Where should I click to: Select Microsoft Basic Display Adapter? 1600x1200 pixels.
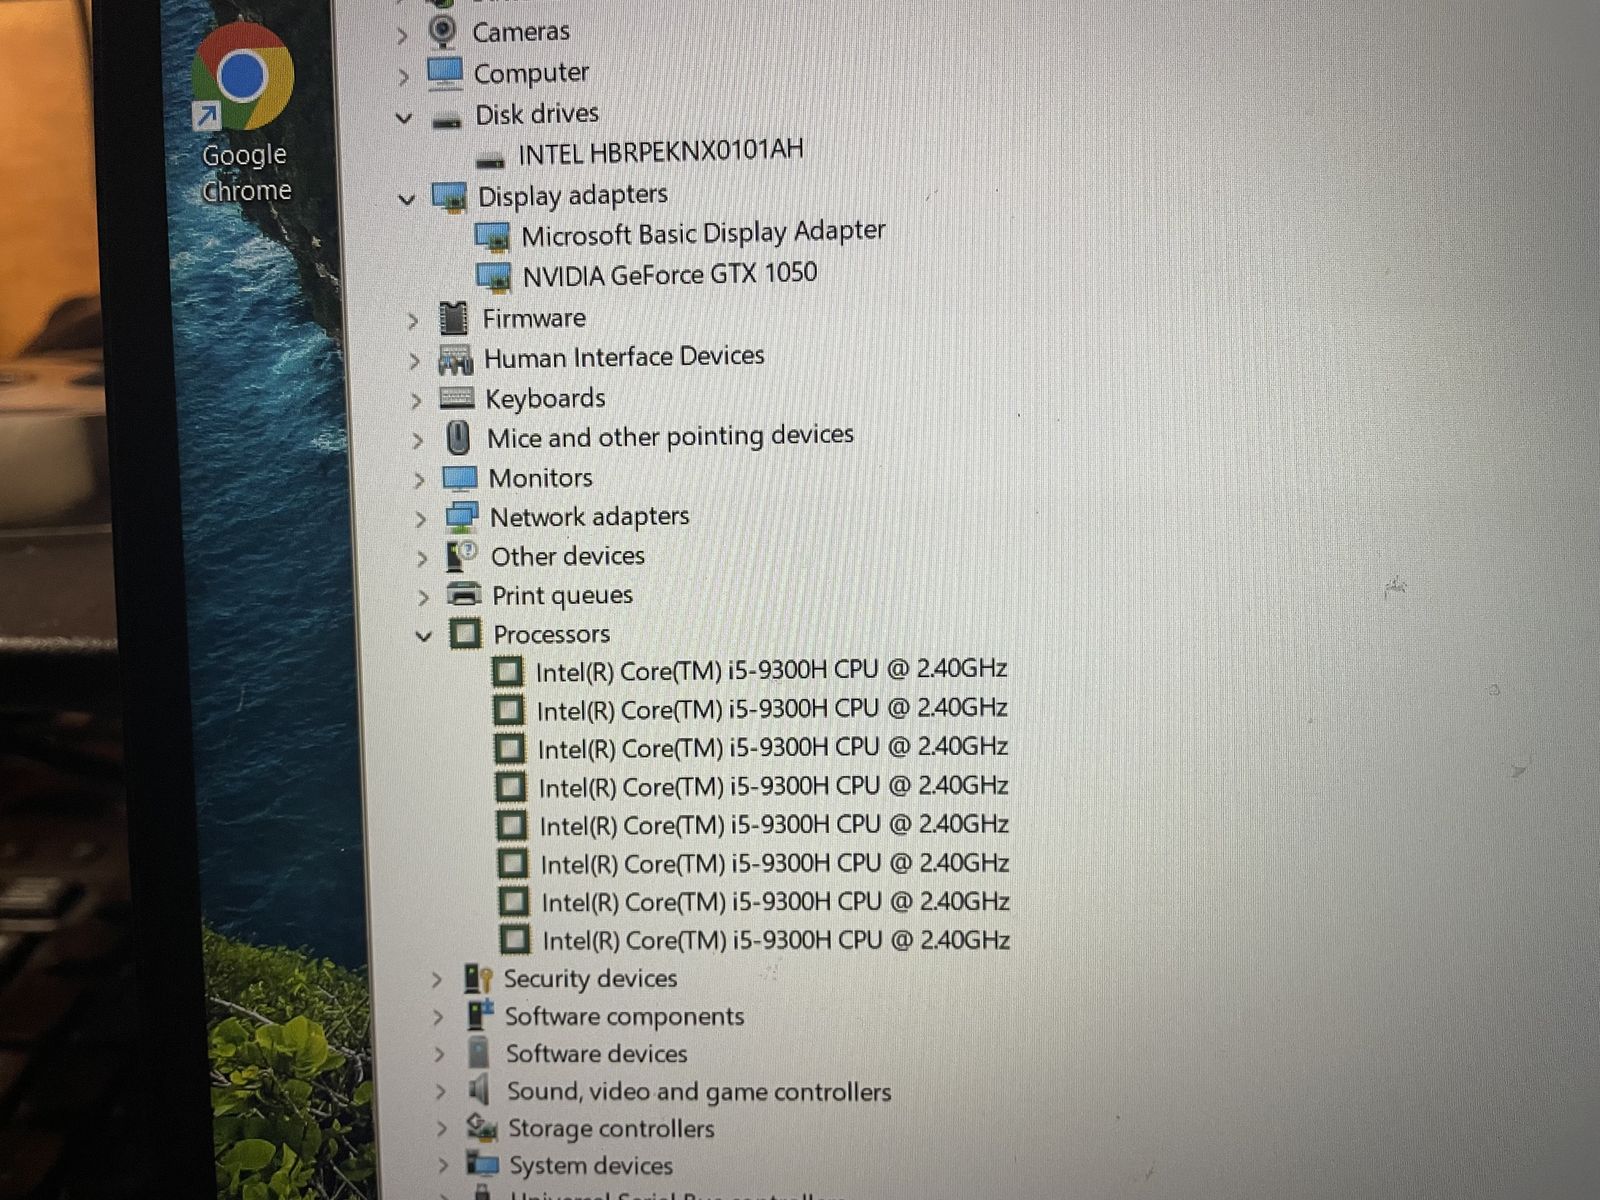coord(703,234)
